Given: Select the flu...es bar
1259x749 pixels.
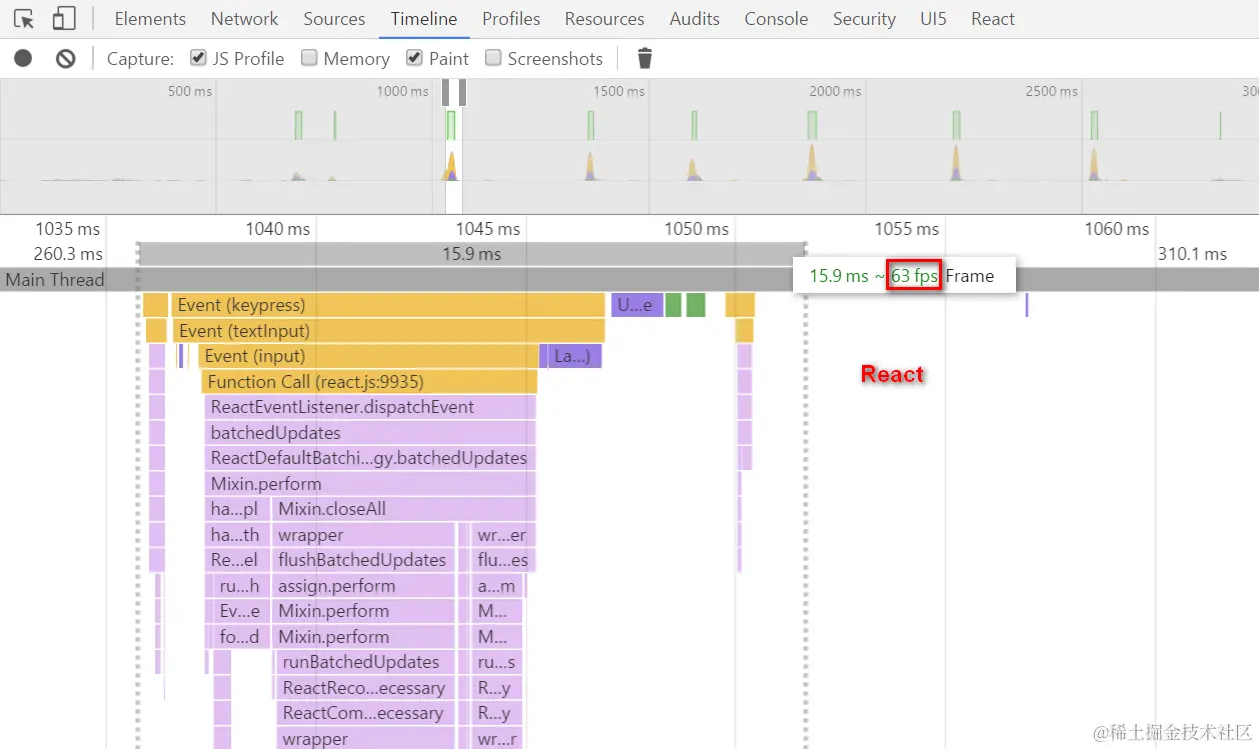Looking at the screenshot, I should coord(503,560).
